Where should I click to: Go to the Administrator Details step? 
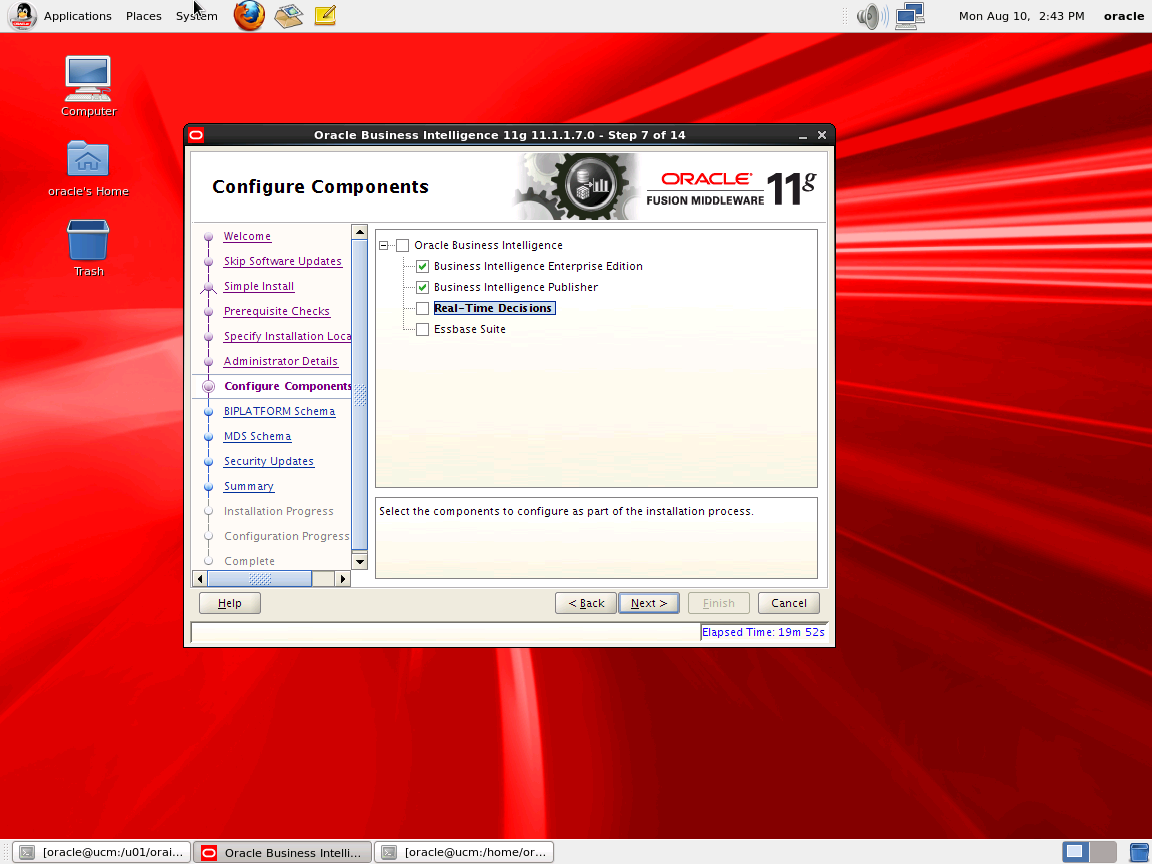coord(281,361)
